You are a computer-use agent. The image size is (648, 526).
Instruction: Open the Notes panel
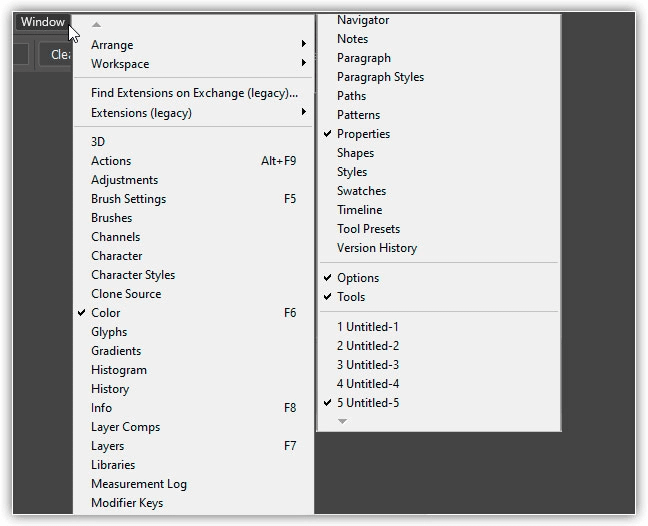pyautogui.click(x=439, y=39)
